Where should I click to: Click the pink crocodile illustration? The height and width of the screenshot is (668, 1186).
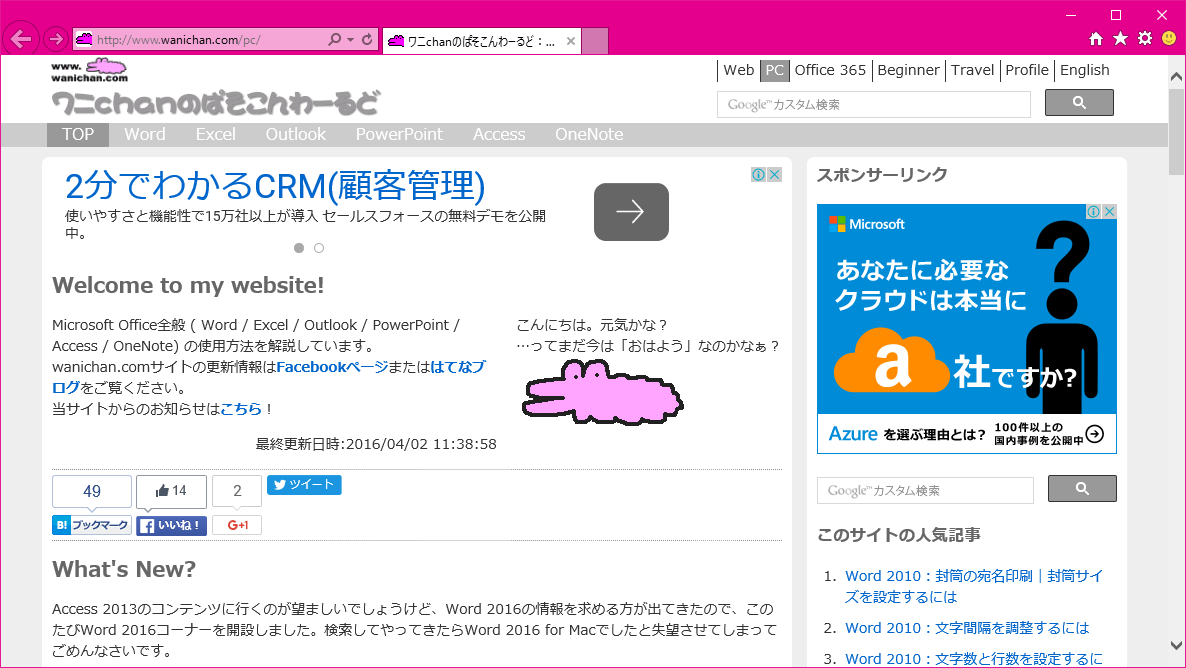(x=603, y=392)
